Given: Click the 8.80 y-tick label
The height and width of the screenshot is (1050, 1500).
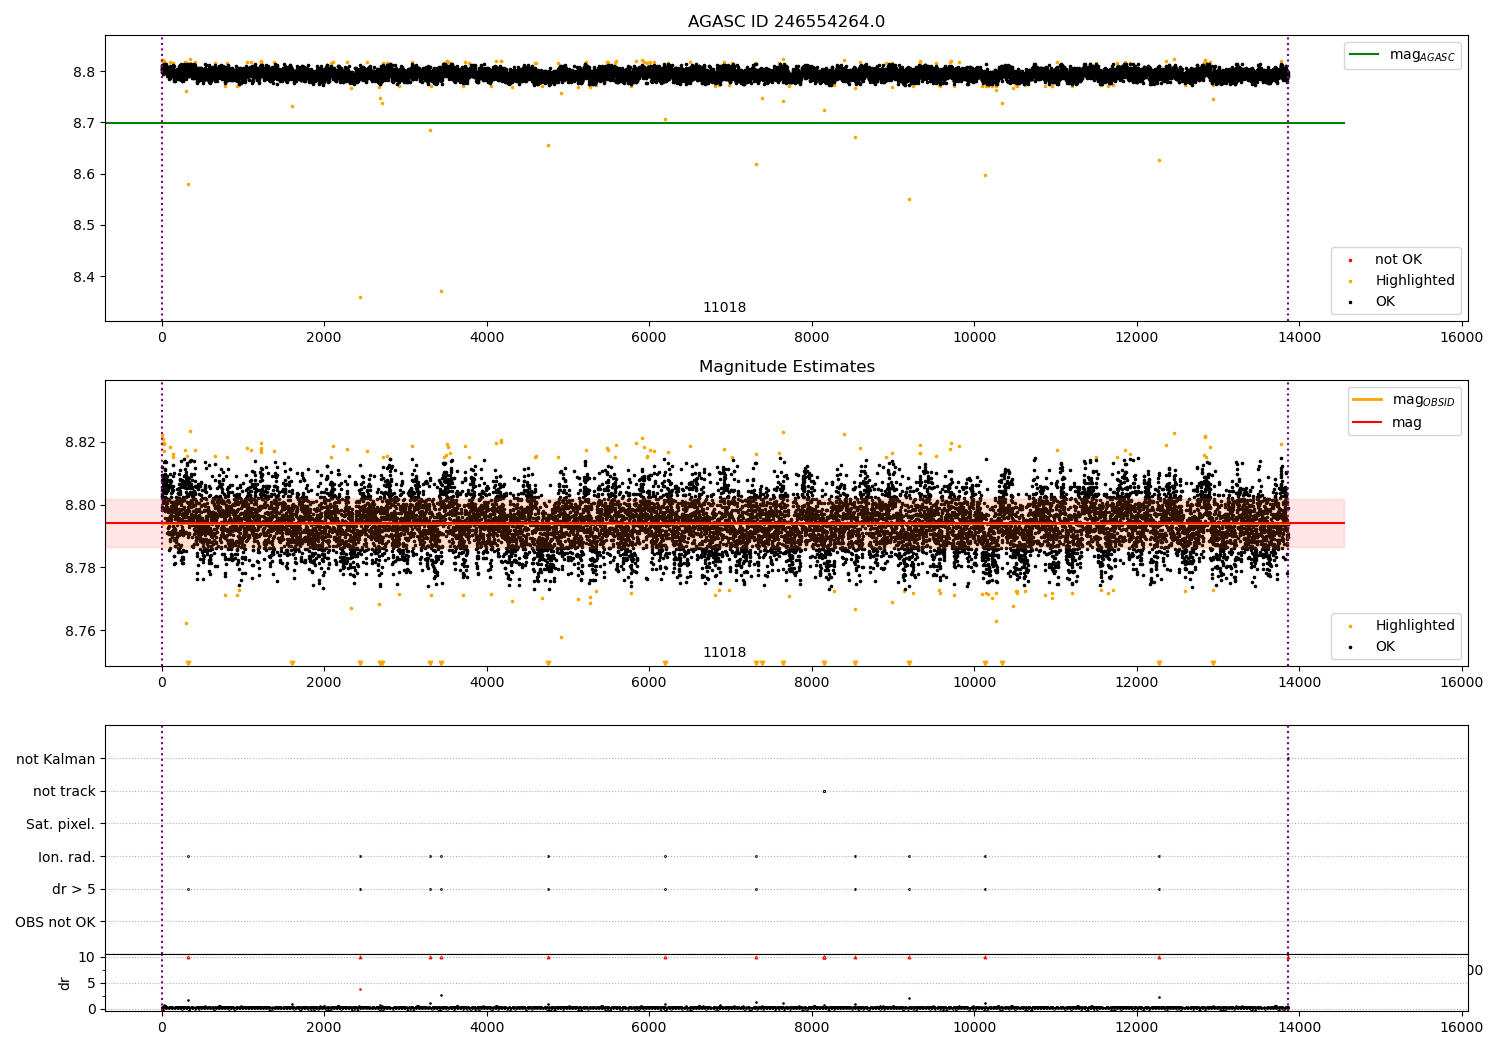Looking at the screenshot, I should click(78, 506).
